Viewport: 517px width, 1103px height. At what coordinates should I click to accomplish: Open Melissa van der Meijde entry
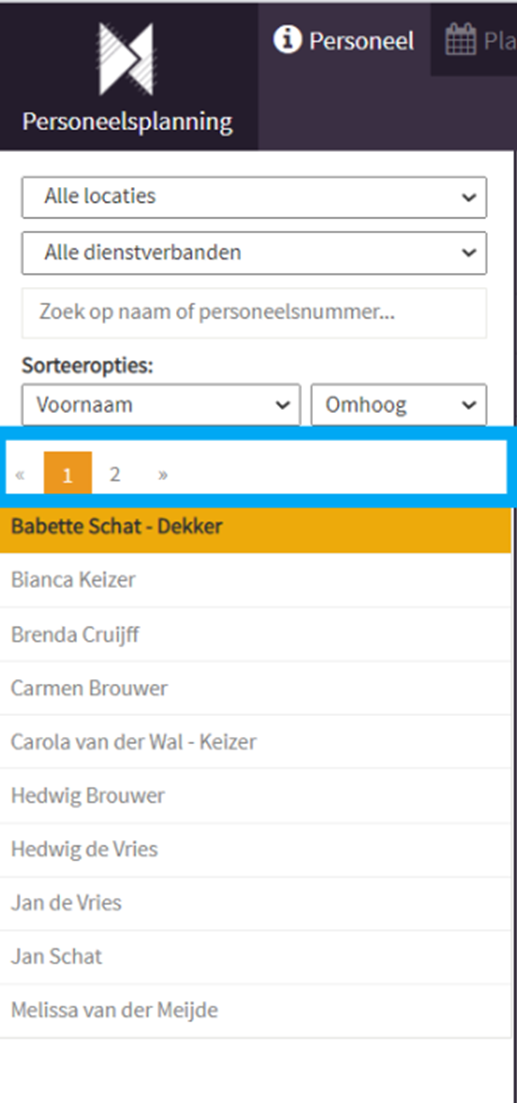coord(255,1011)
